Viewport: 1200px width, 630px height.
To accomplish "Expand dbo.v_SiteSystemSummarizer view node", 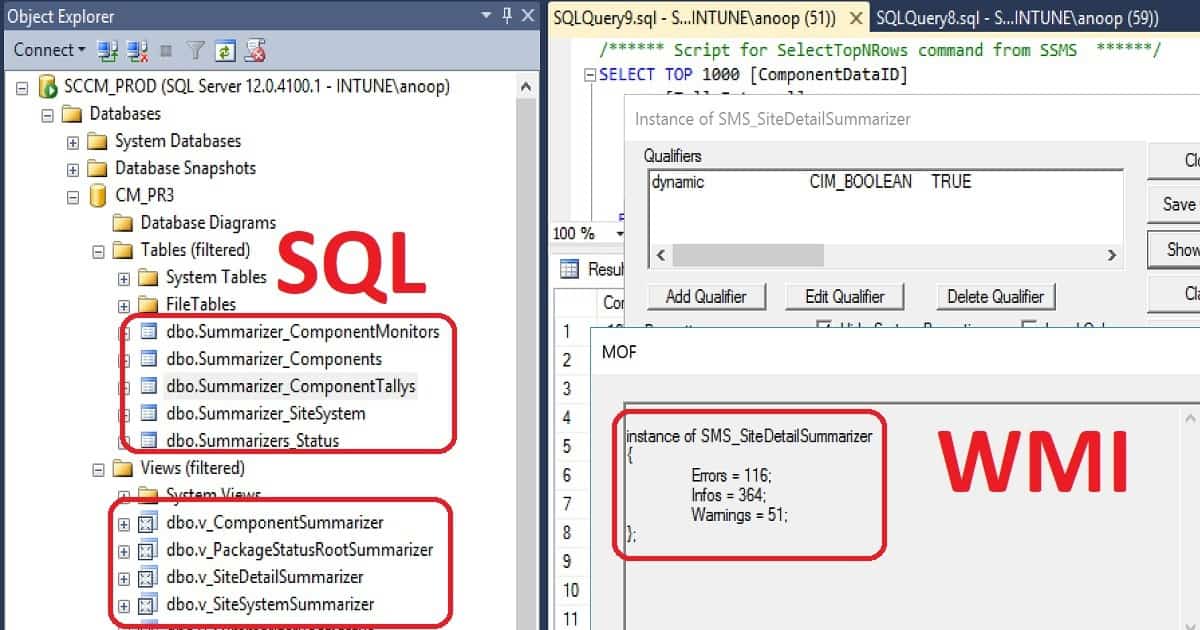I will pyautogui.click(x=124, y=604).
